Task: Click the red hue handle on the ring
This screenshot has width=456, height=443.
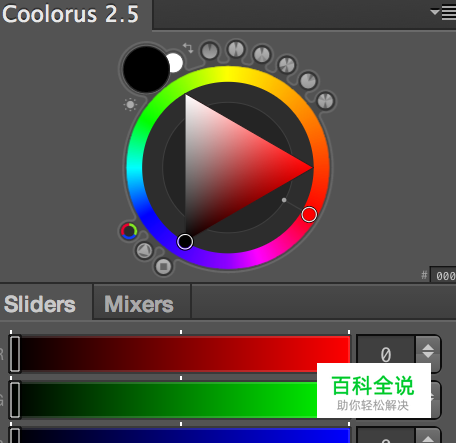Action: (309, 214)
